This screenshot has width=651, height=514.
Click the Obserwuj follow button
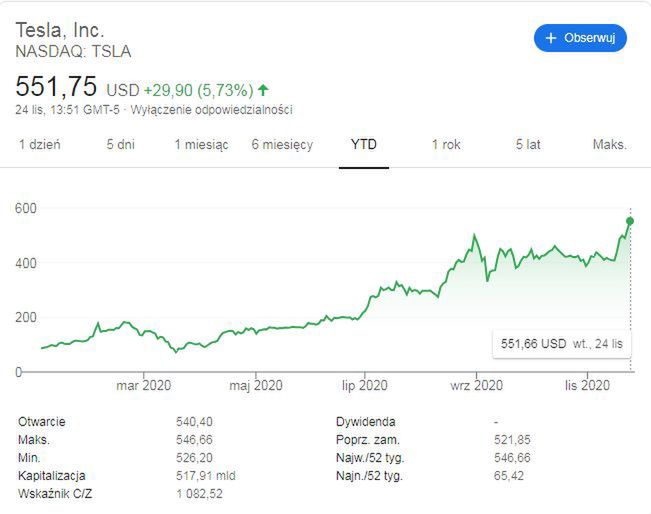click(x=580, y=38)
